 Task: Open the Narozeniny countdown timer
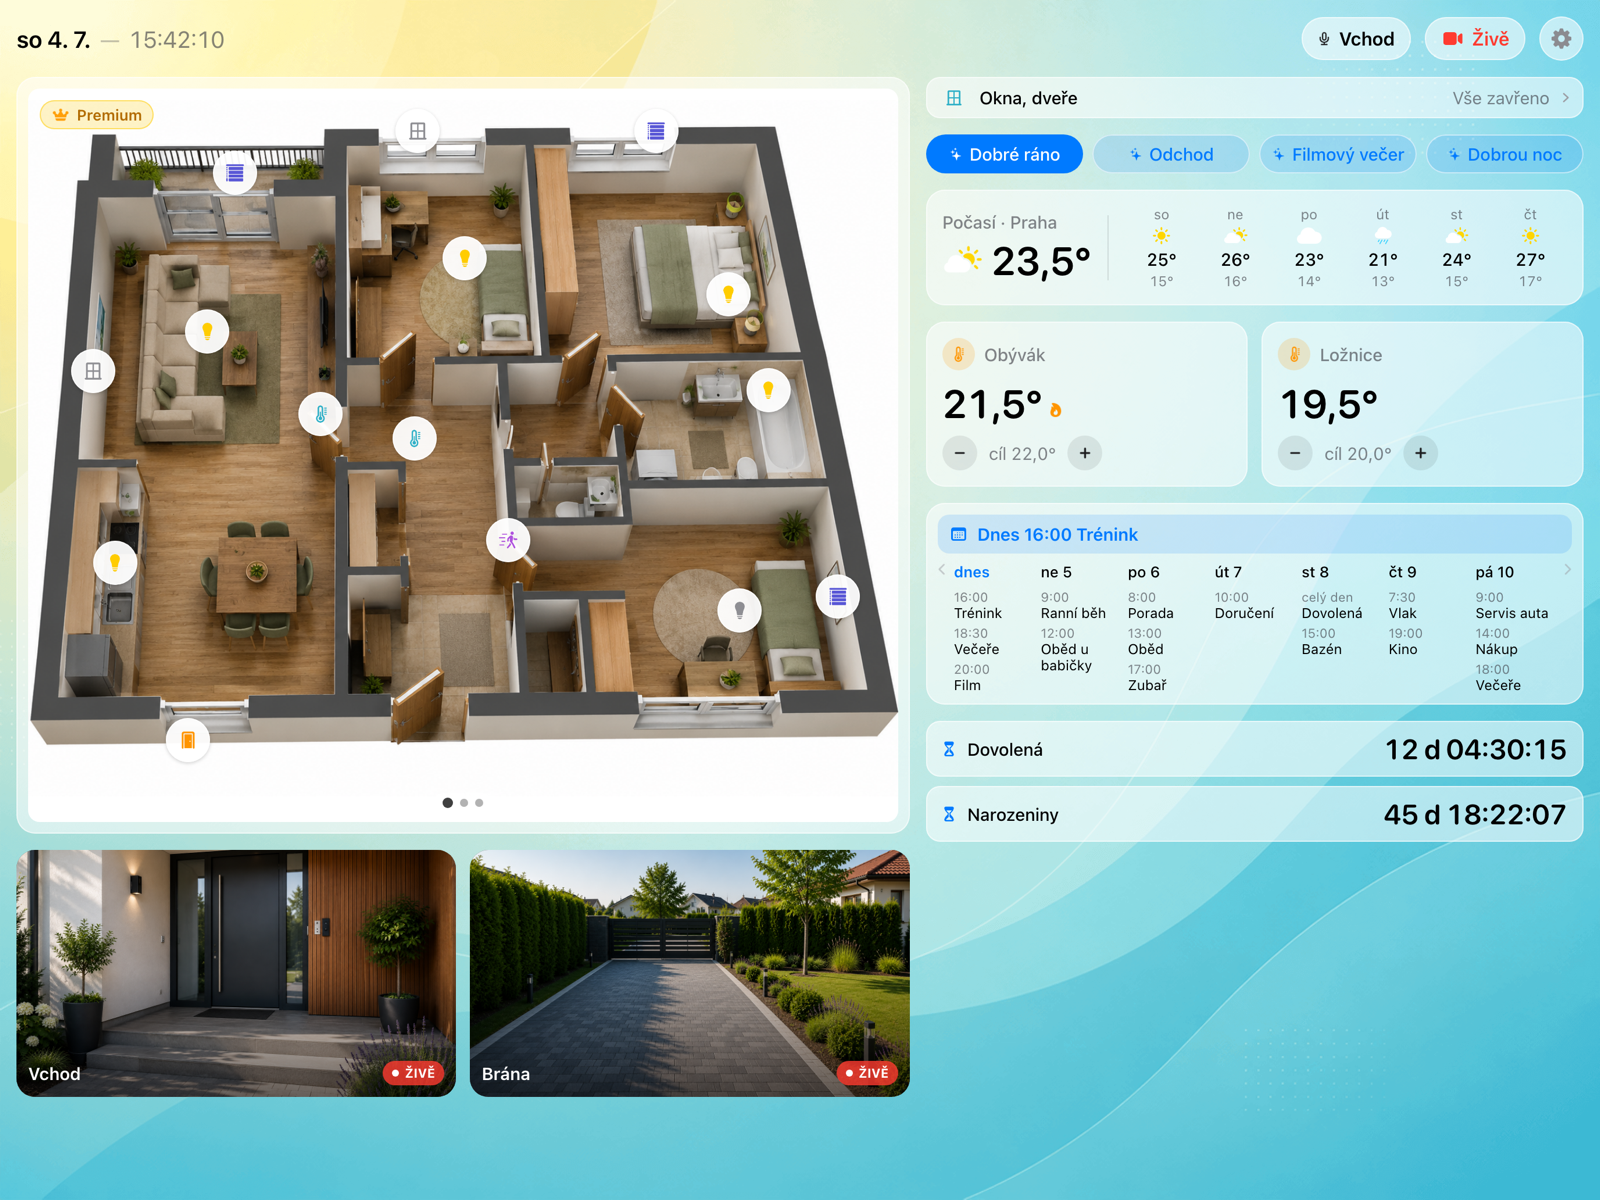(x=1254, y=814)
